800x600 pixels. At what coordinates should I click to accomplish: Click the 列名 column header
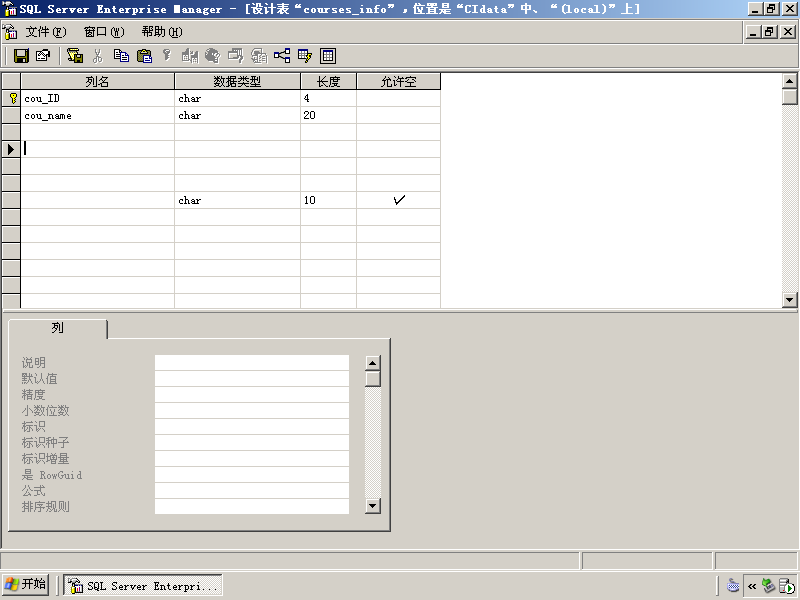97,81
